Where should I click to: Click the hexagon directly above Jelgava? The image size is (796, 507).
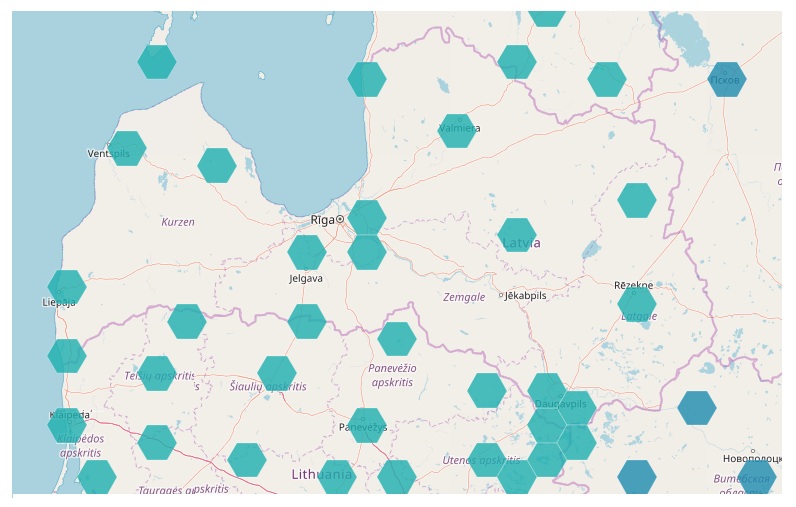click(x=307, y=252)
